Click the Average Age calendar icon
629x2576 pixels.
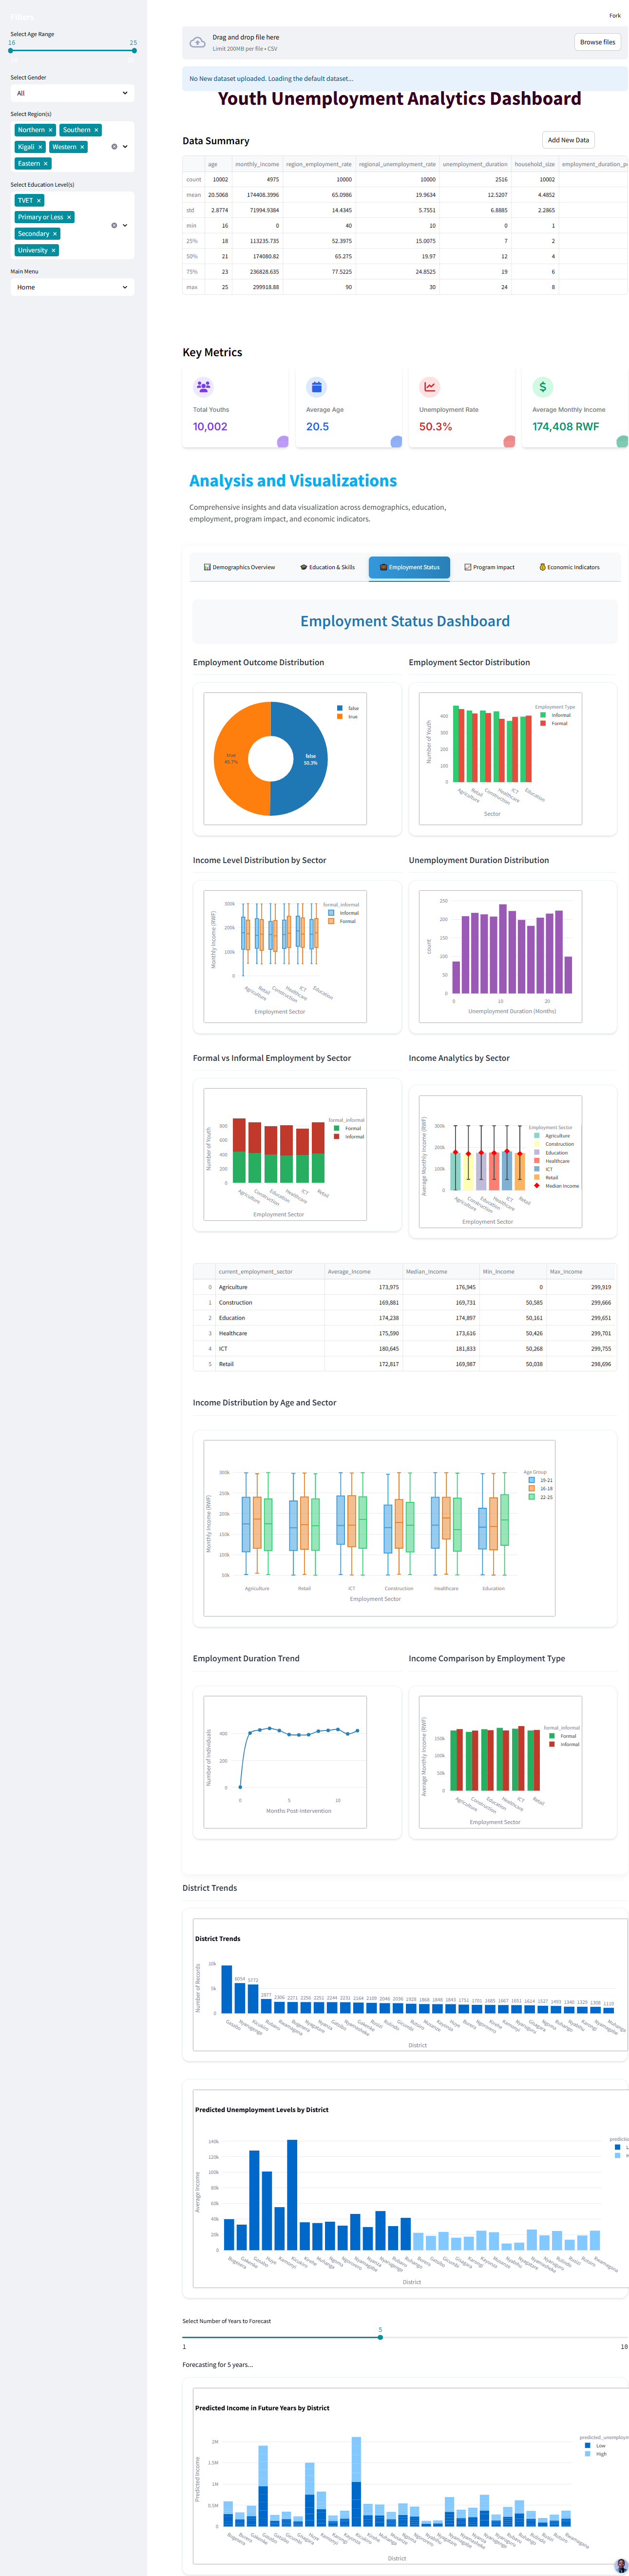point(316,386)
